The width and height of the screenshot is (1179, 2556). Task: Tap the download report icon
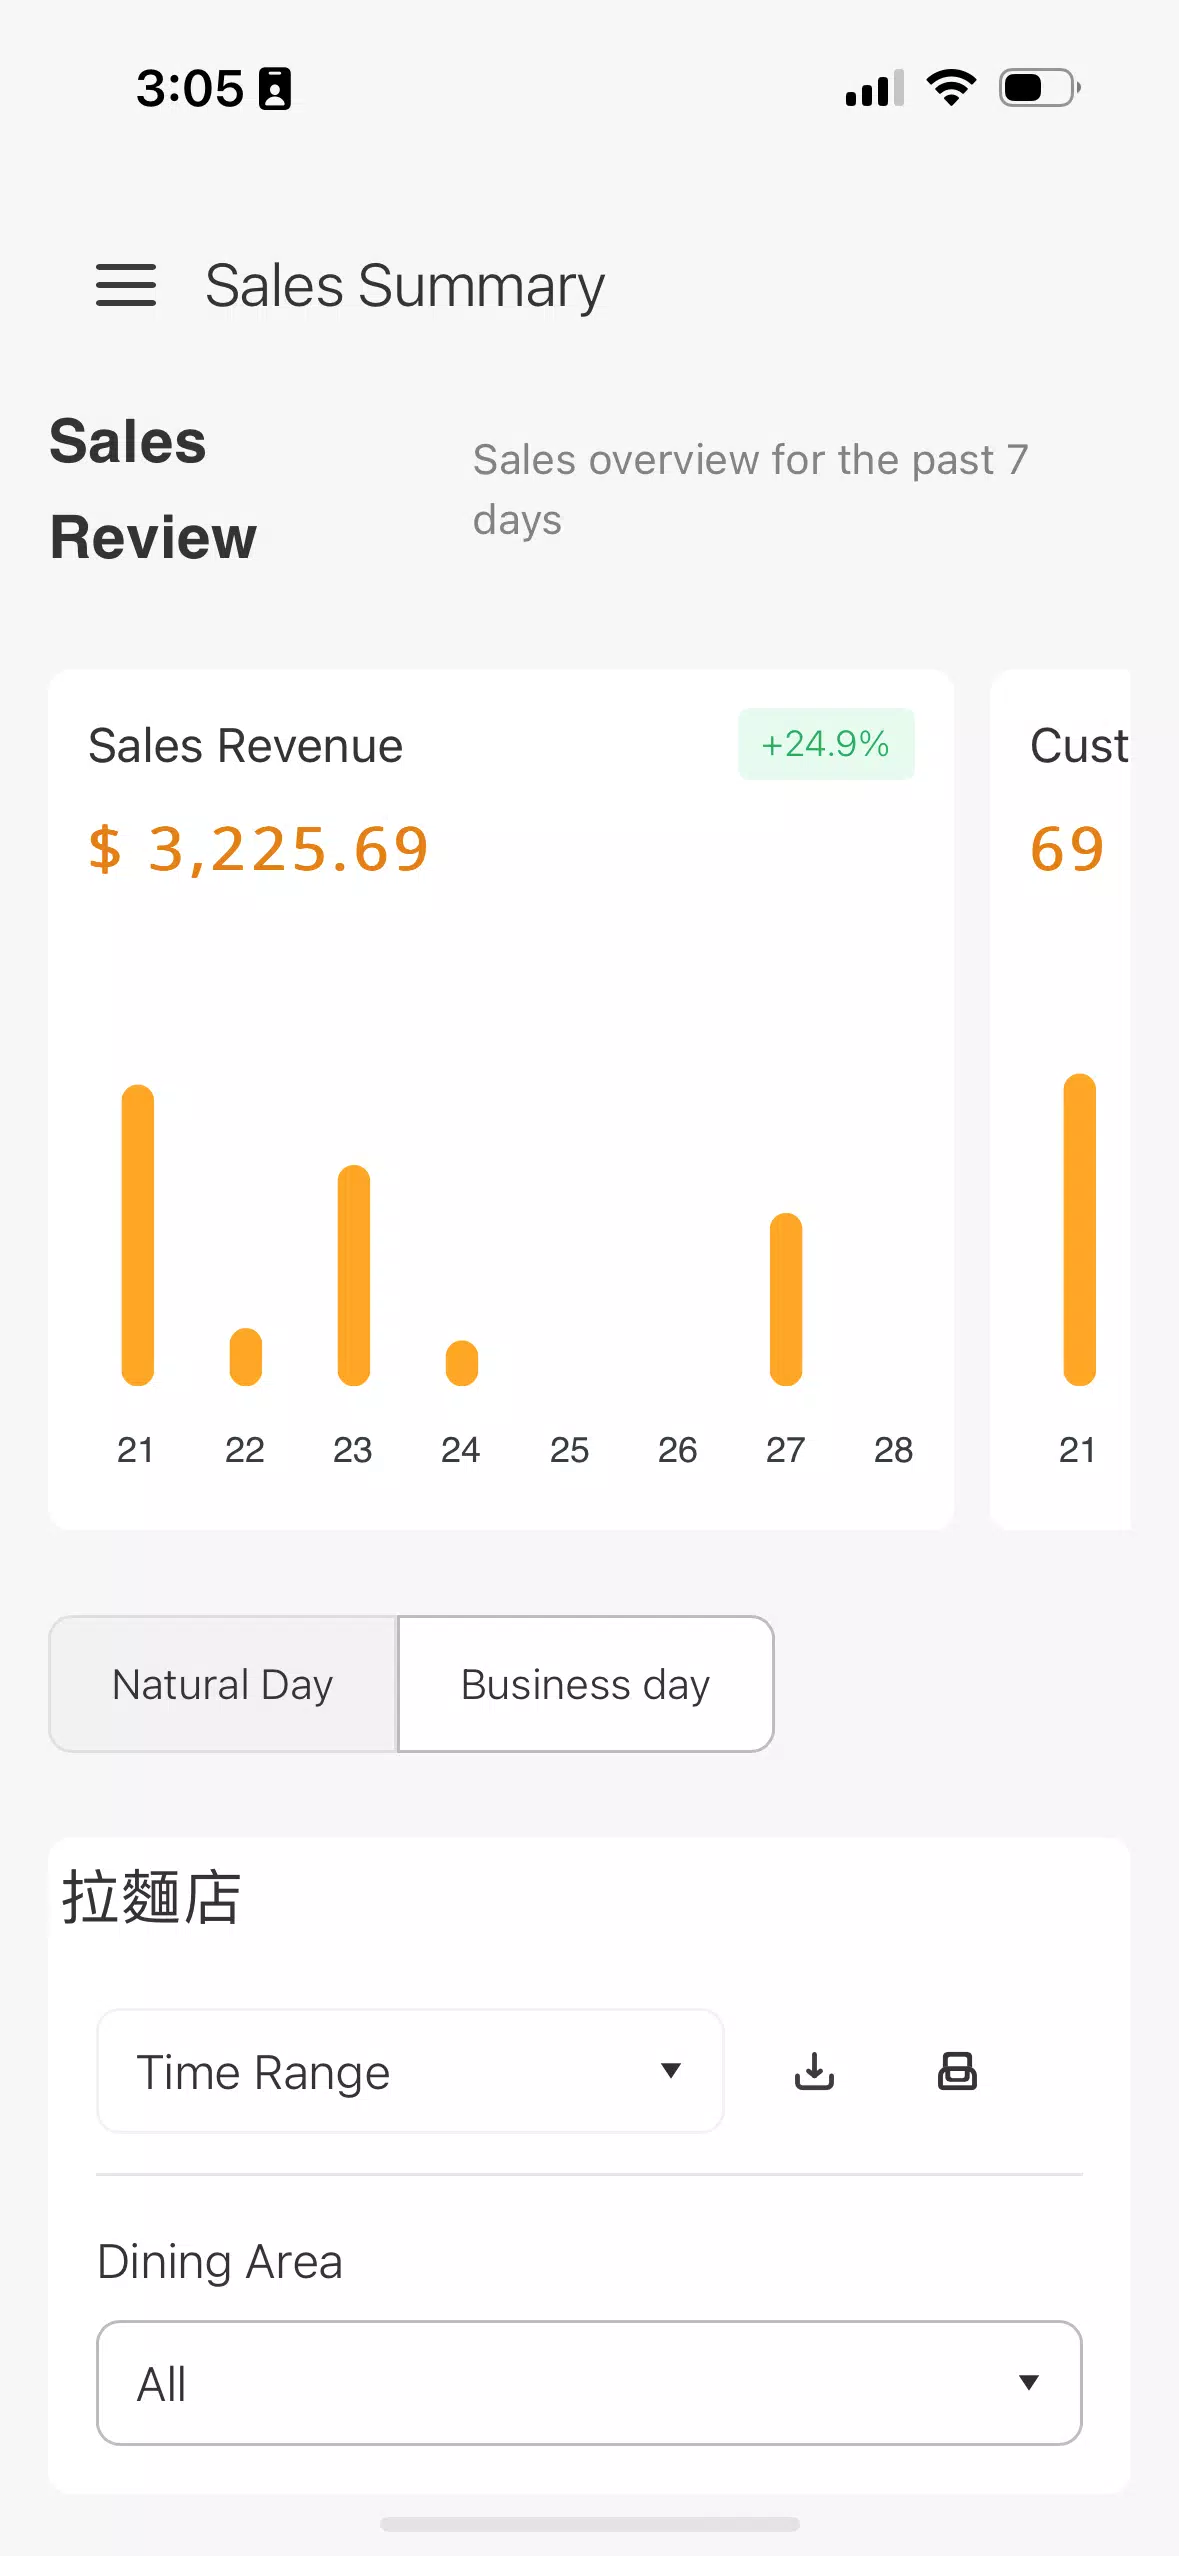pyautogui.click(x=814, y=2071)
